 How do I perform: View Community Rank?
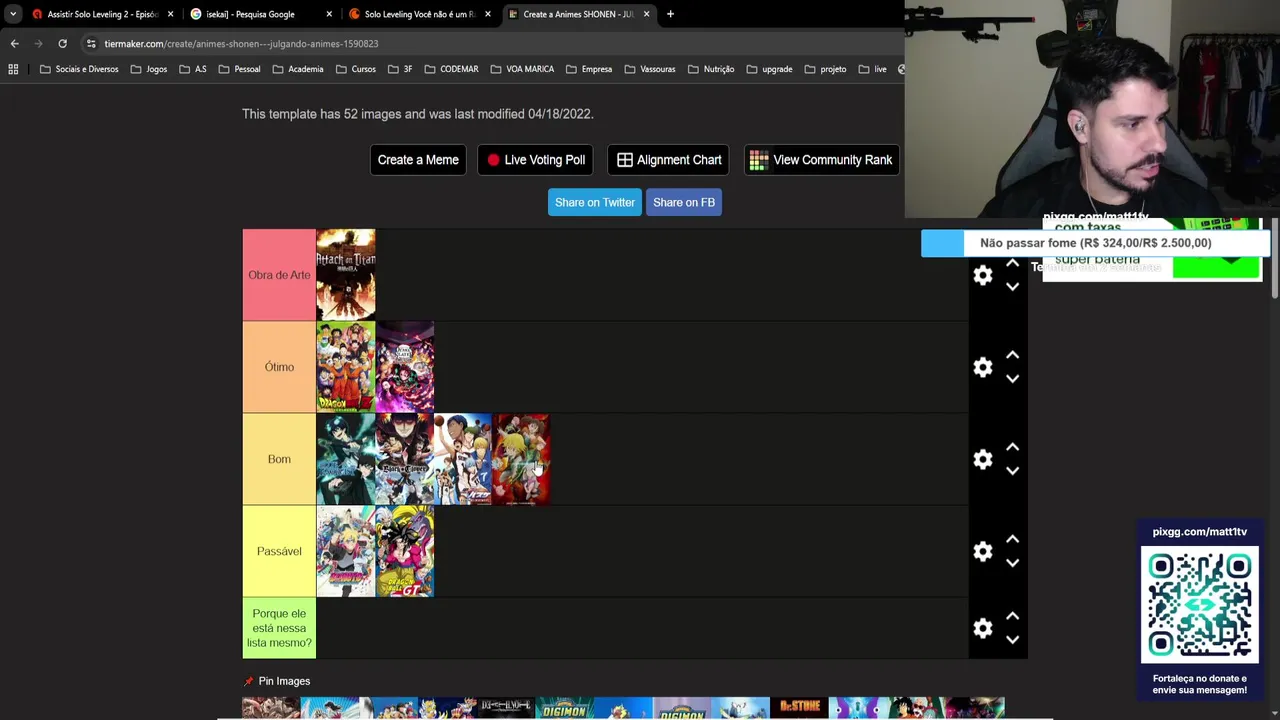click(822, 160)
